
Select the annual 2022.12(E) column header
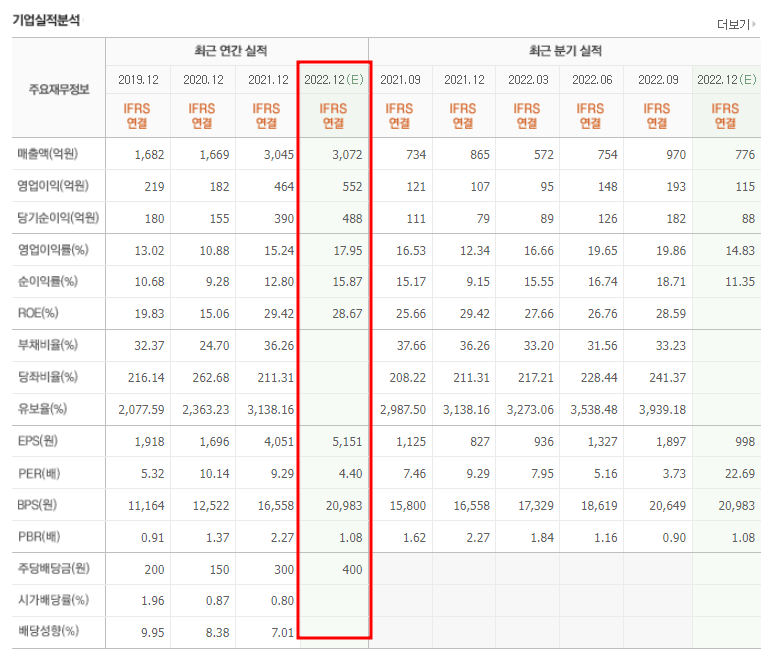click(x=334, y=80)
